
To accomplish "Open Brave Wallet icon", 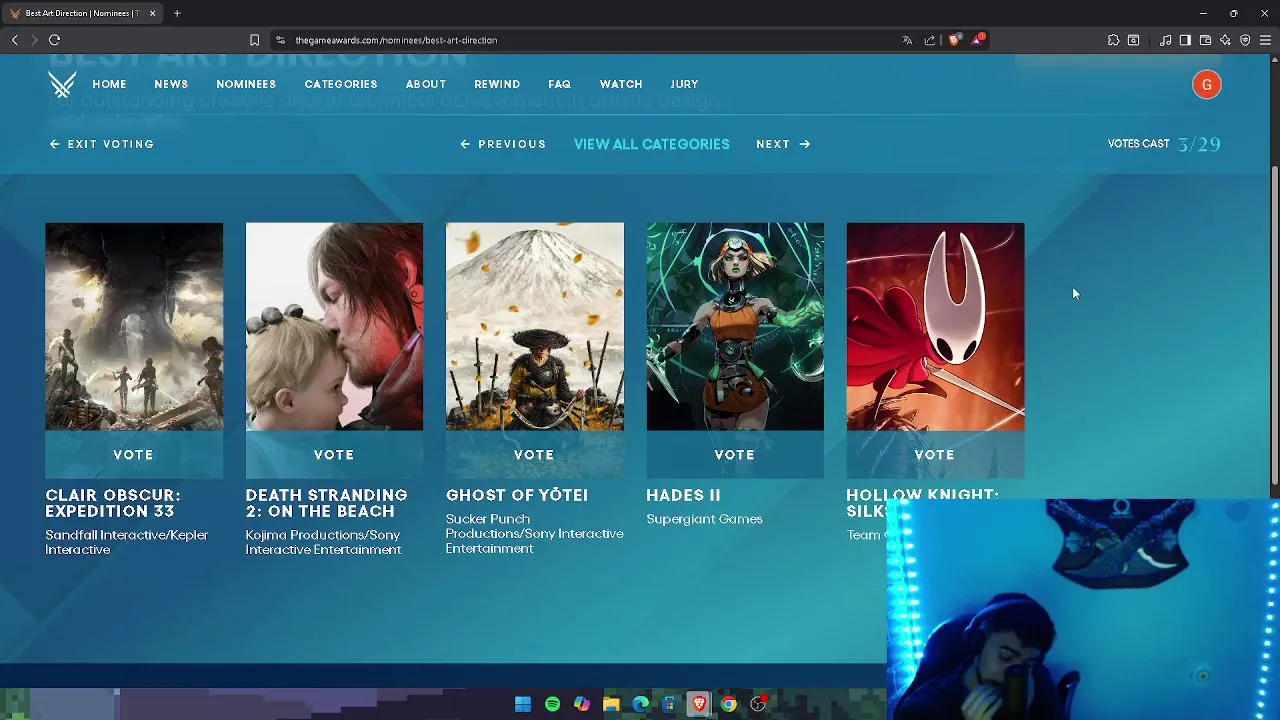I will tap(1205, 40).
